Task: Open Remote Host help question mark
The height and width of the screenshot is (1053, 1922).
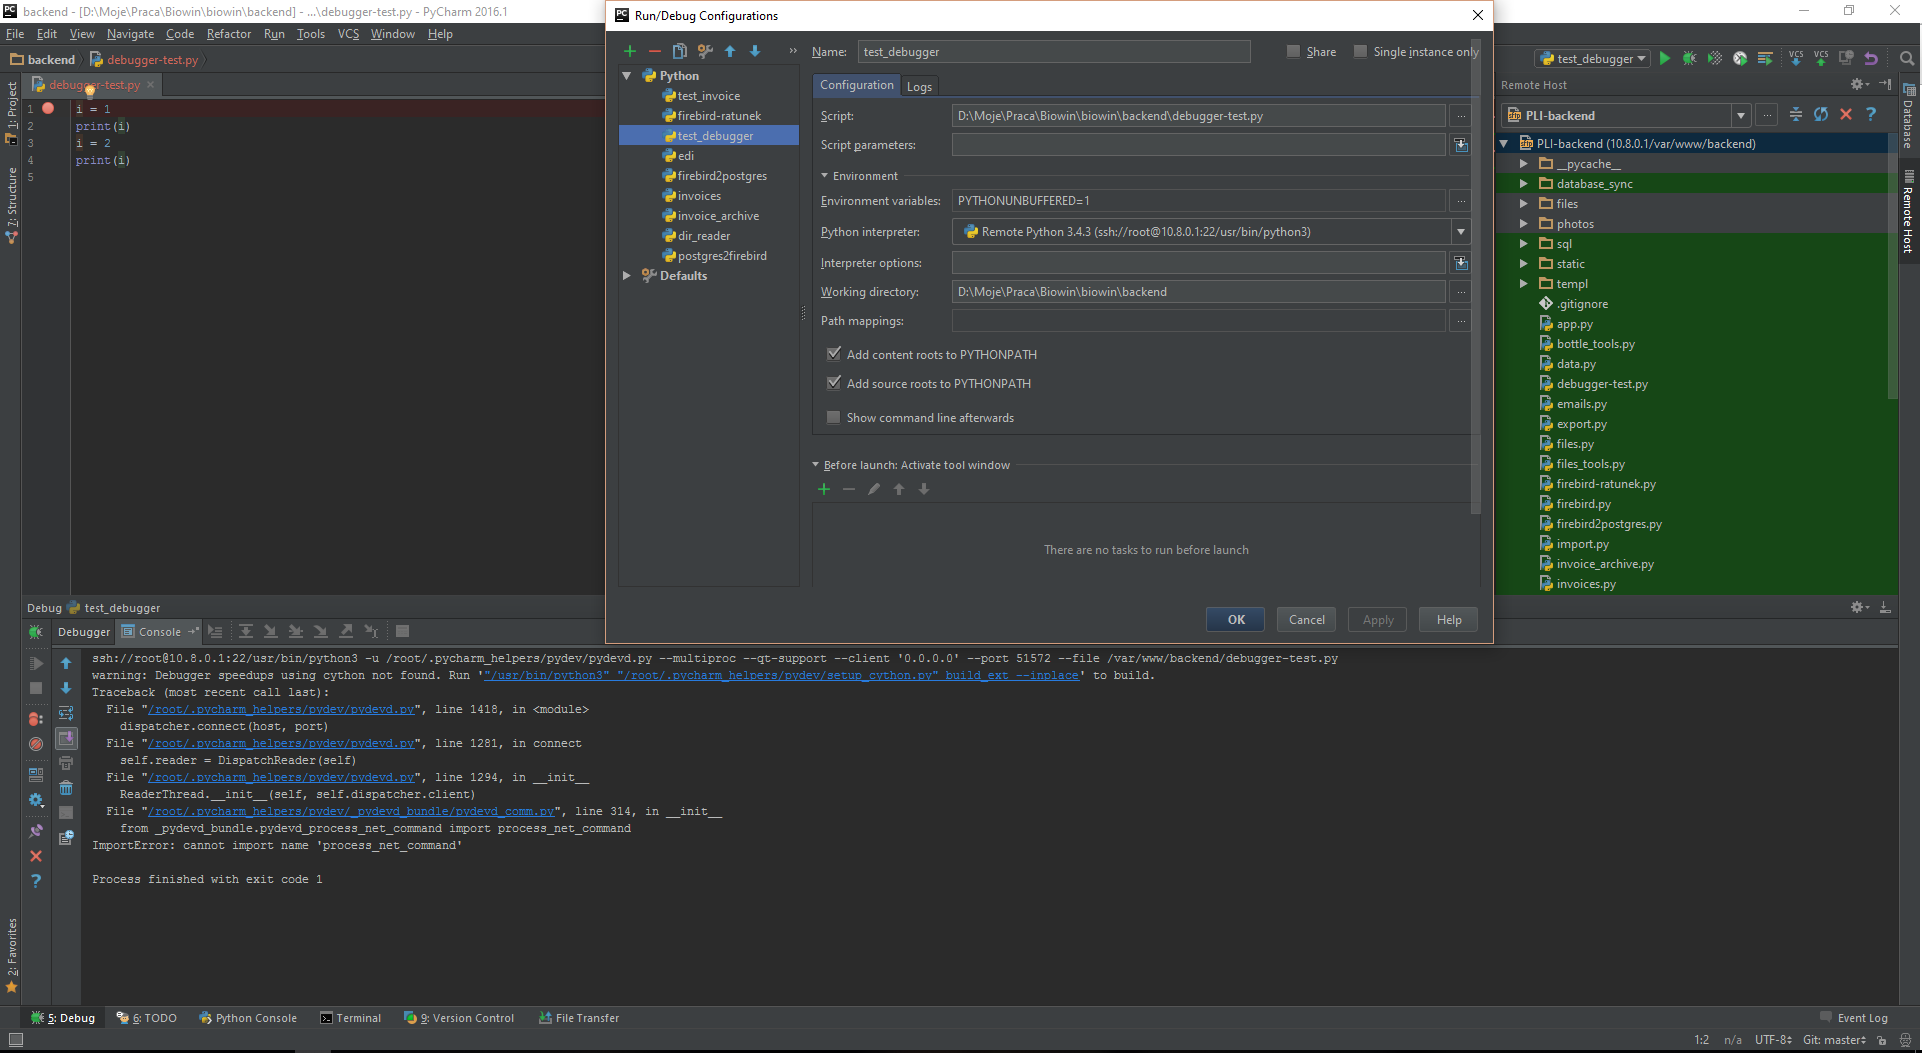Action: [1871, 115]
